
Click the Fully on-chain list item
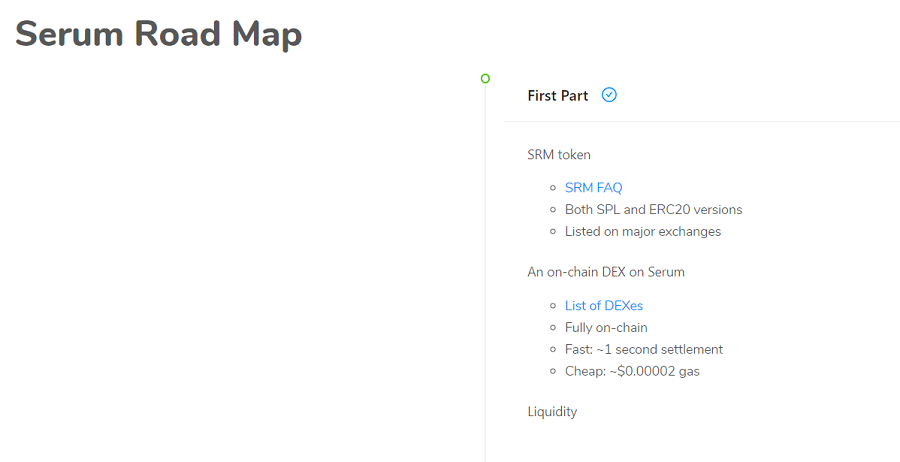coord(606,328)
